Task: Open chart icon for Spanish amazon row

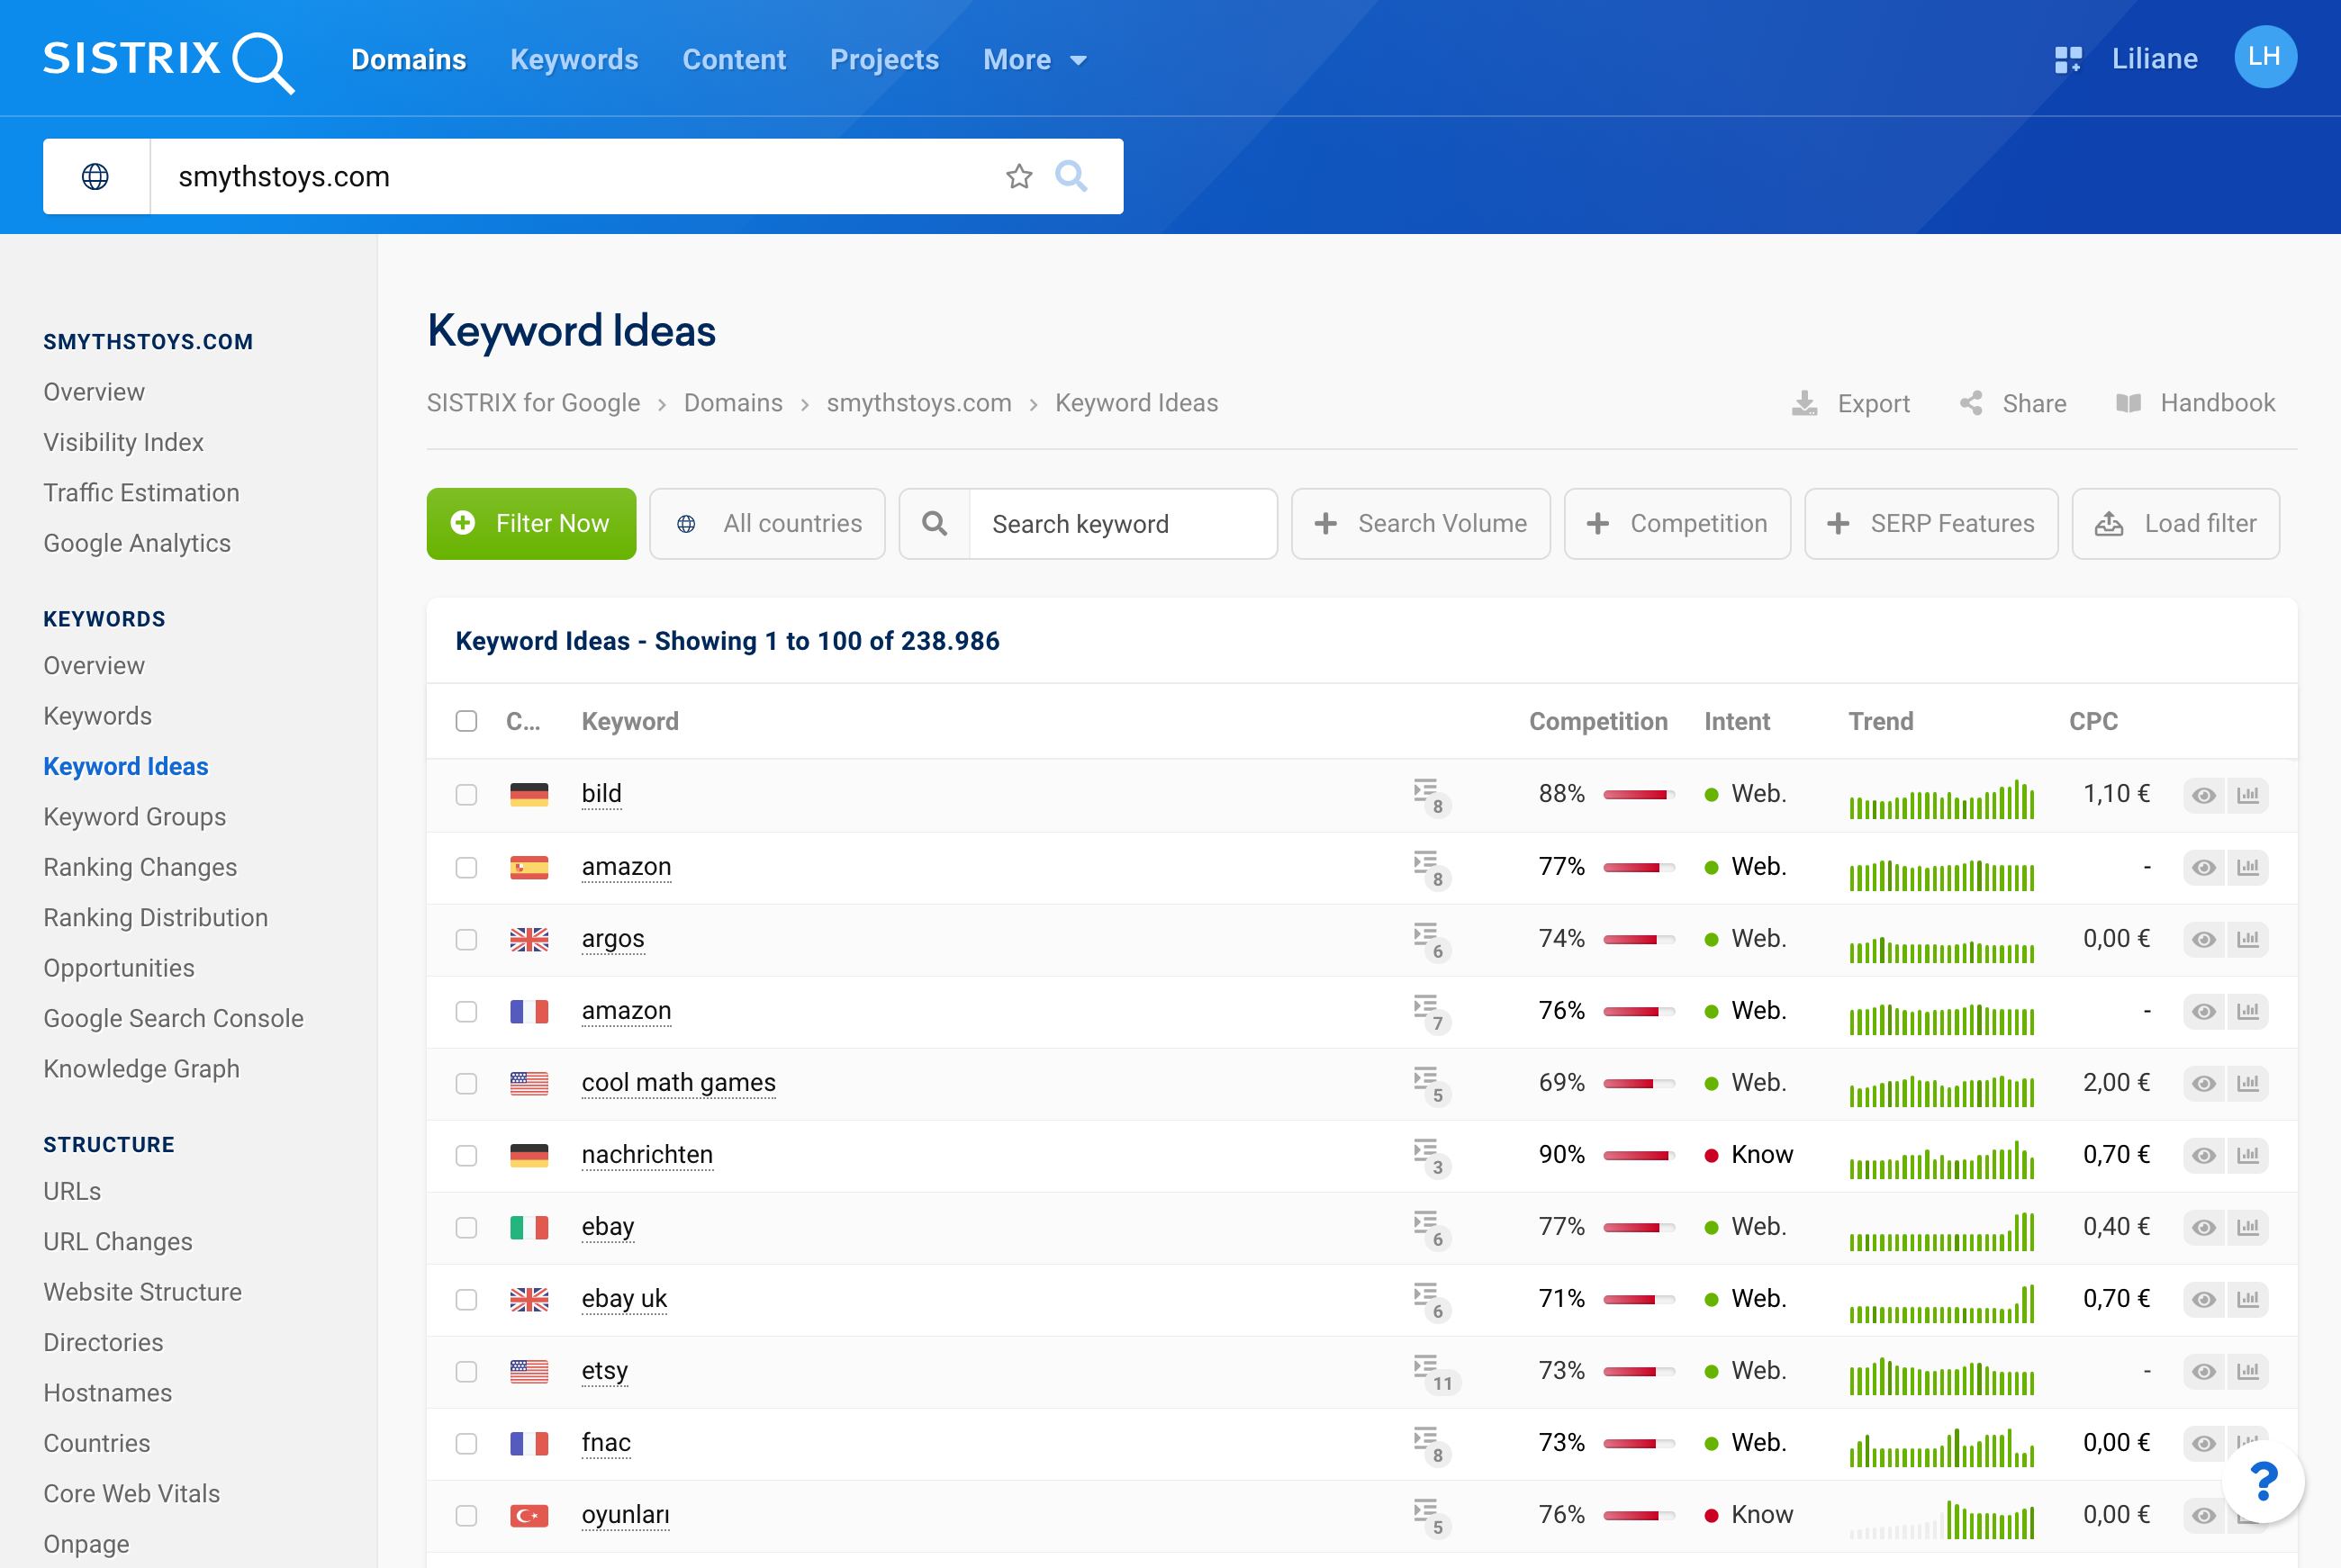Action: pyautogui.click(x=2248, y=867)
